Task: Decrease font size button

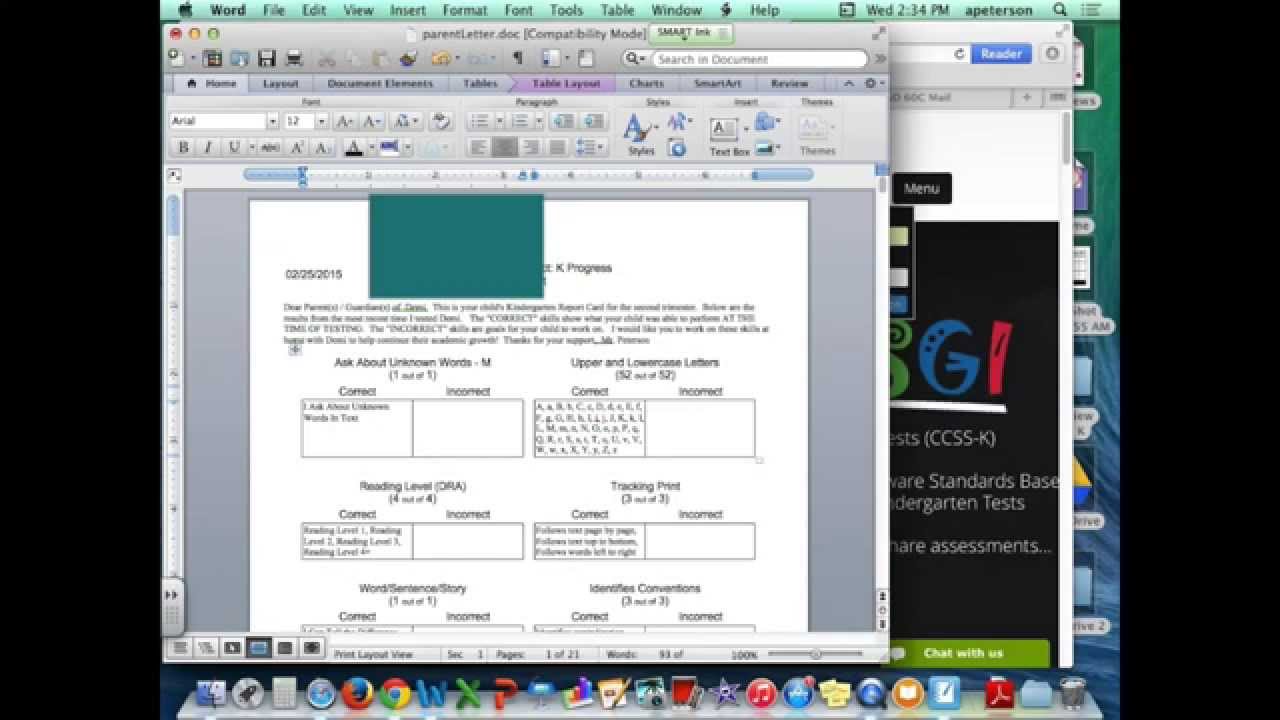Action: (x=371, y=121)
